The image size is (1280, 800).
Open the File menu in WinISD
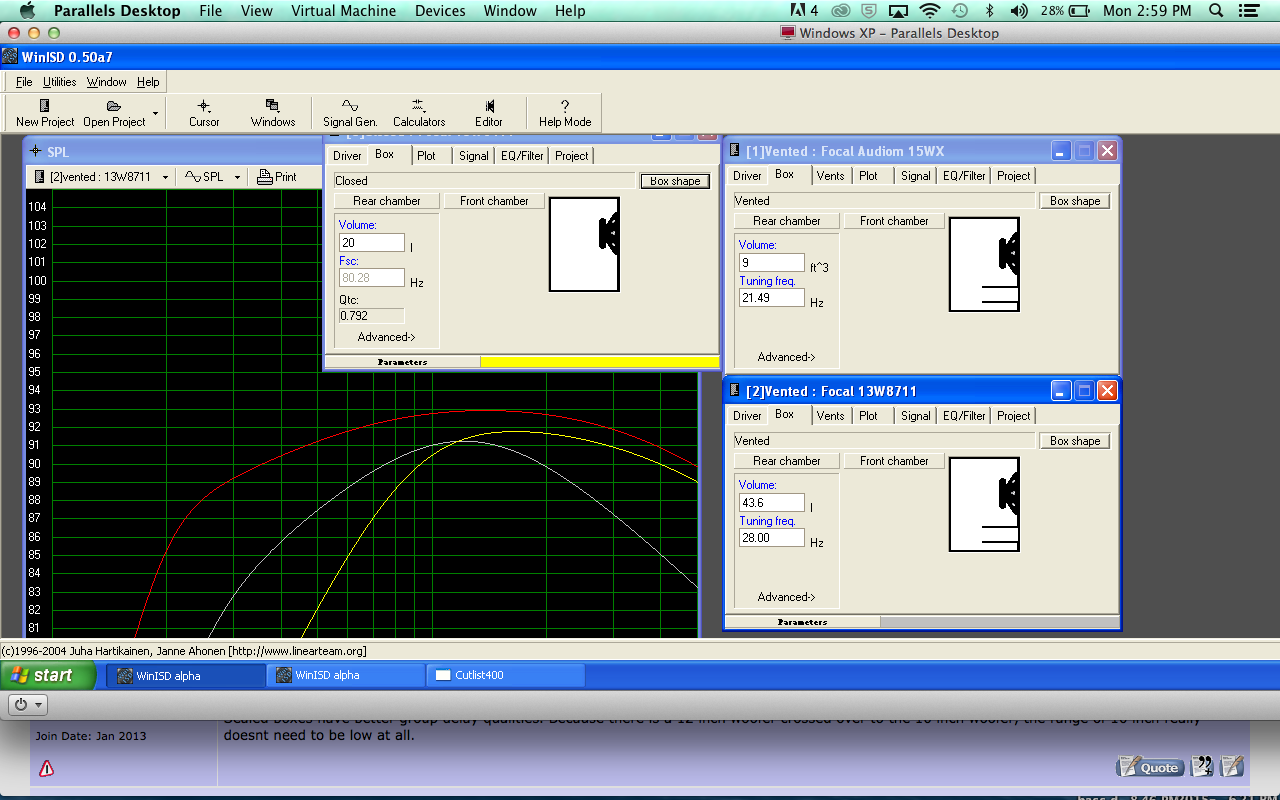coord(24,82)
